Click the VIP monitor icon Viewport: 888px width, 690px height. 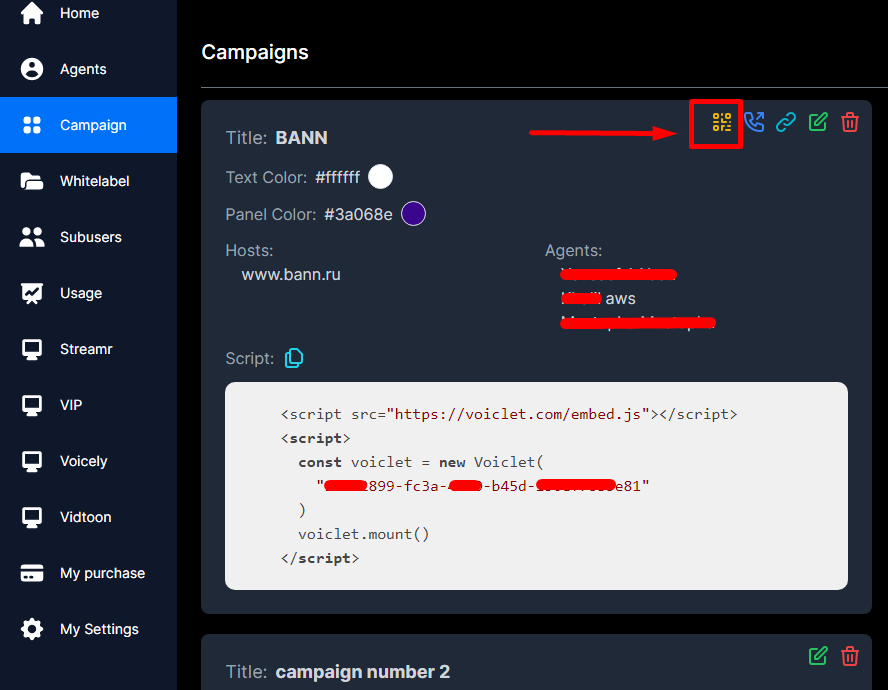tap(32, 406)
